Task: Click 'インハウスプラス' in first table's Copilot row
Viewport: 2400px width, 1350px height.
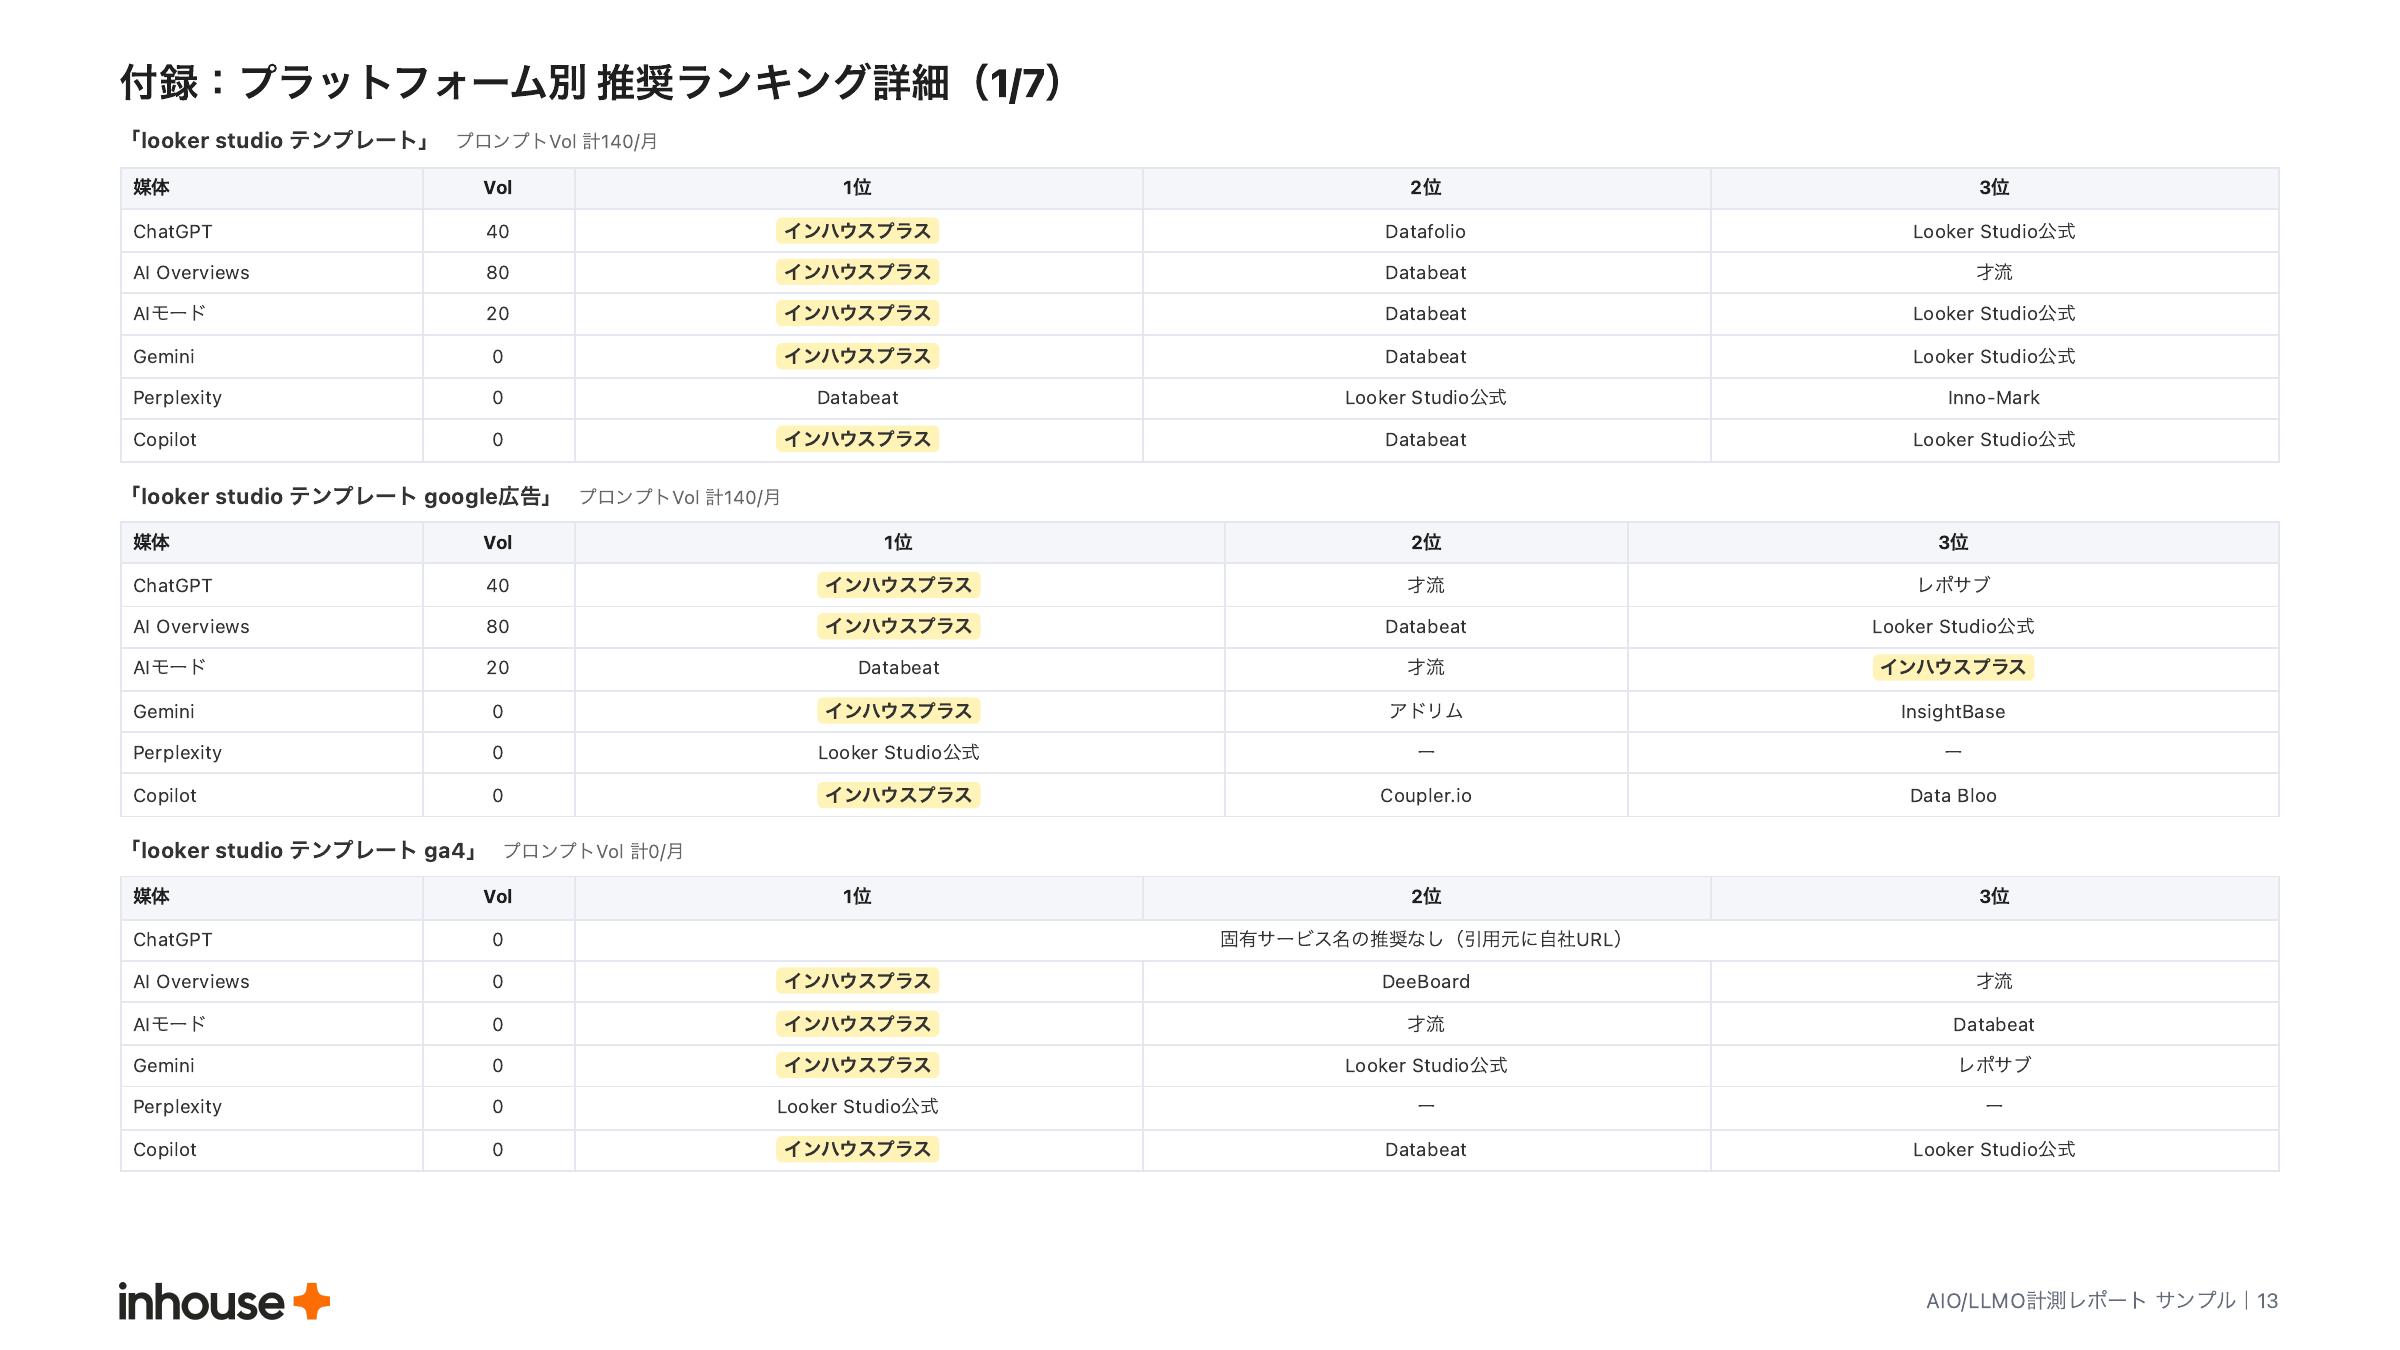Action: tap(857, 440)
